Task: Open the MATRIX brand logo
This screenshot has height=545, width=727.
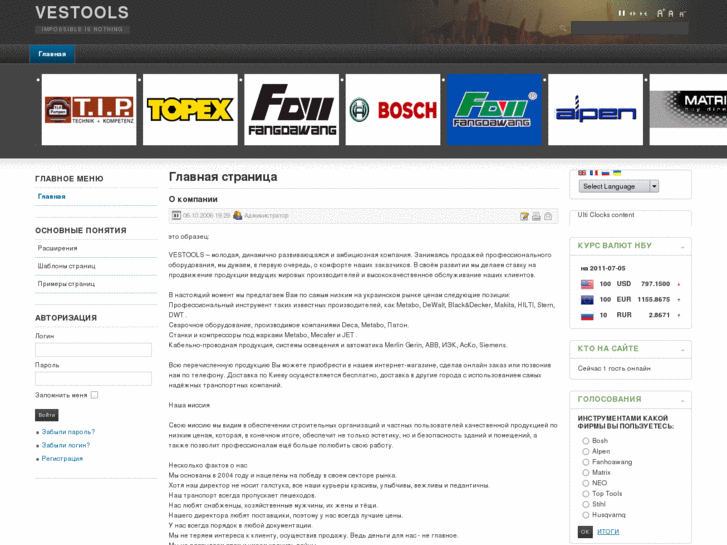Action: pos(688,109)
